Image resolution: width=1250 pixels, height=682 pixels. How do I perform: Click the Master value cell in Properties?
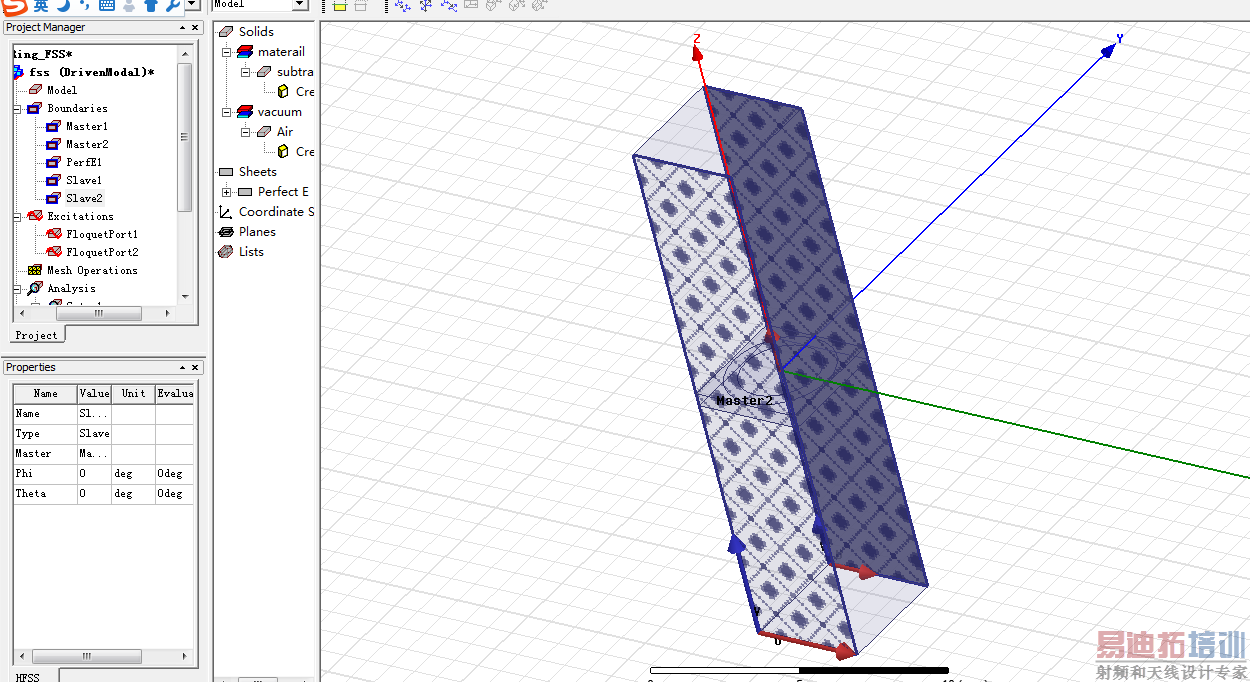point(94,453)
